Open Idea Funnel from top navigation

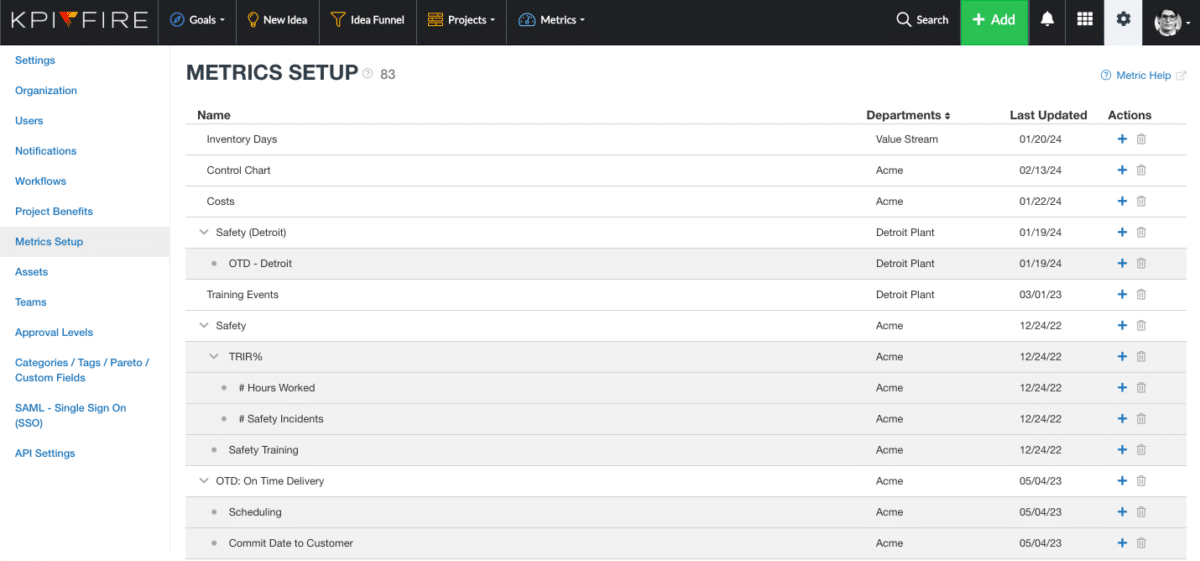coord(367,20)
